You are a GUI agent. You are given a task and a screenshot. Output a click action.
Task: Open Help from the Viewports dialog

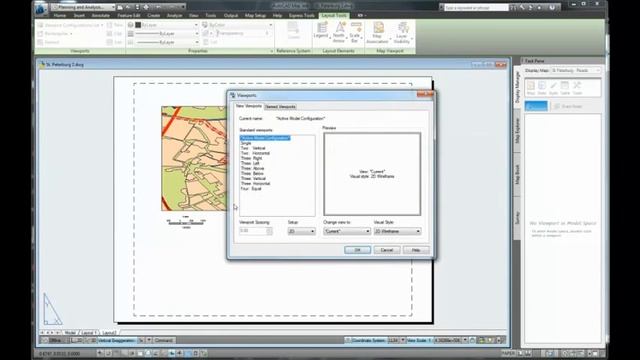point(416,250)
